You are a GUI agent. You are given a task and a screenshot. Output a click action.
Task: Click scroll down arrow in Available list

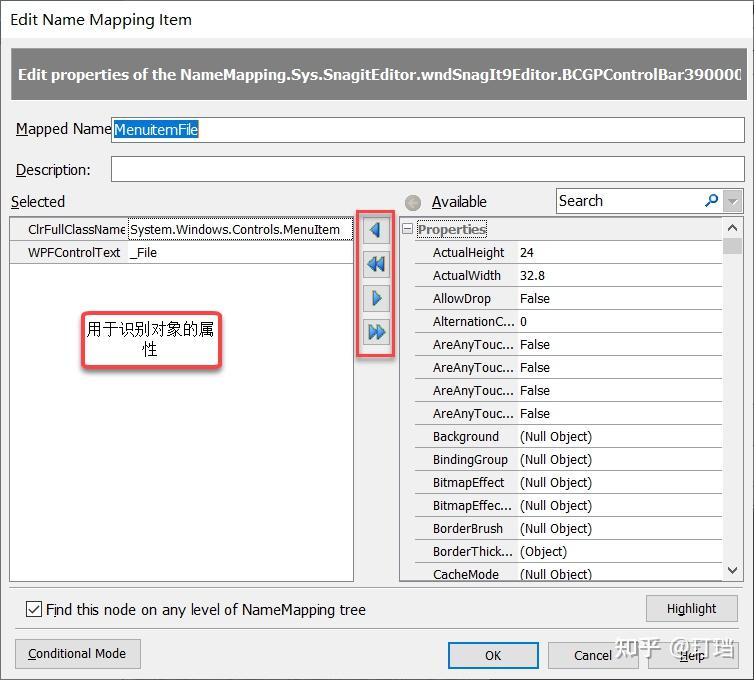click(x=732, y=570)
